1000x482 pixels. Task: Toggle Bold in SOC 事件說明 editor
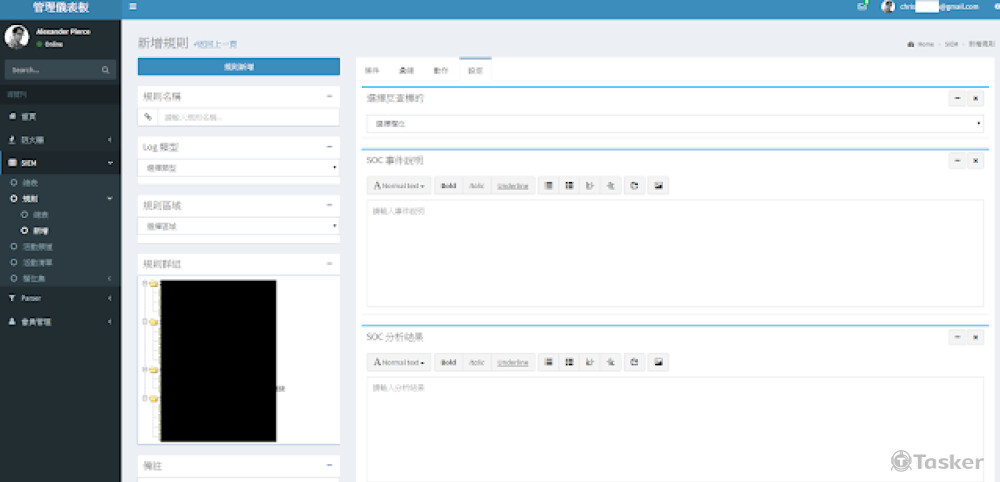tap(449, 185)
